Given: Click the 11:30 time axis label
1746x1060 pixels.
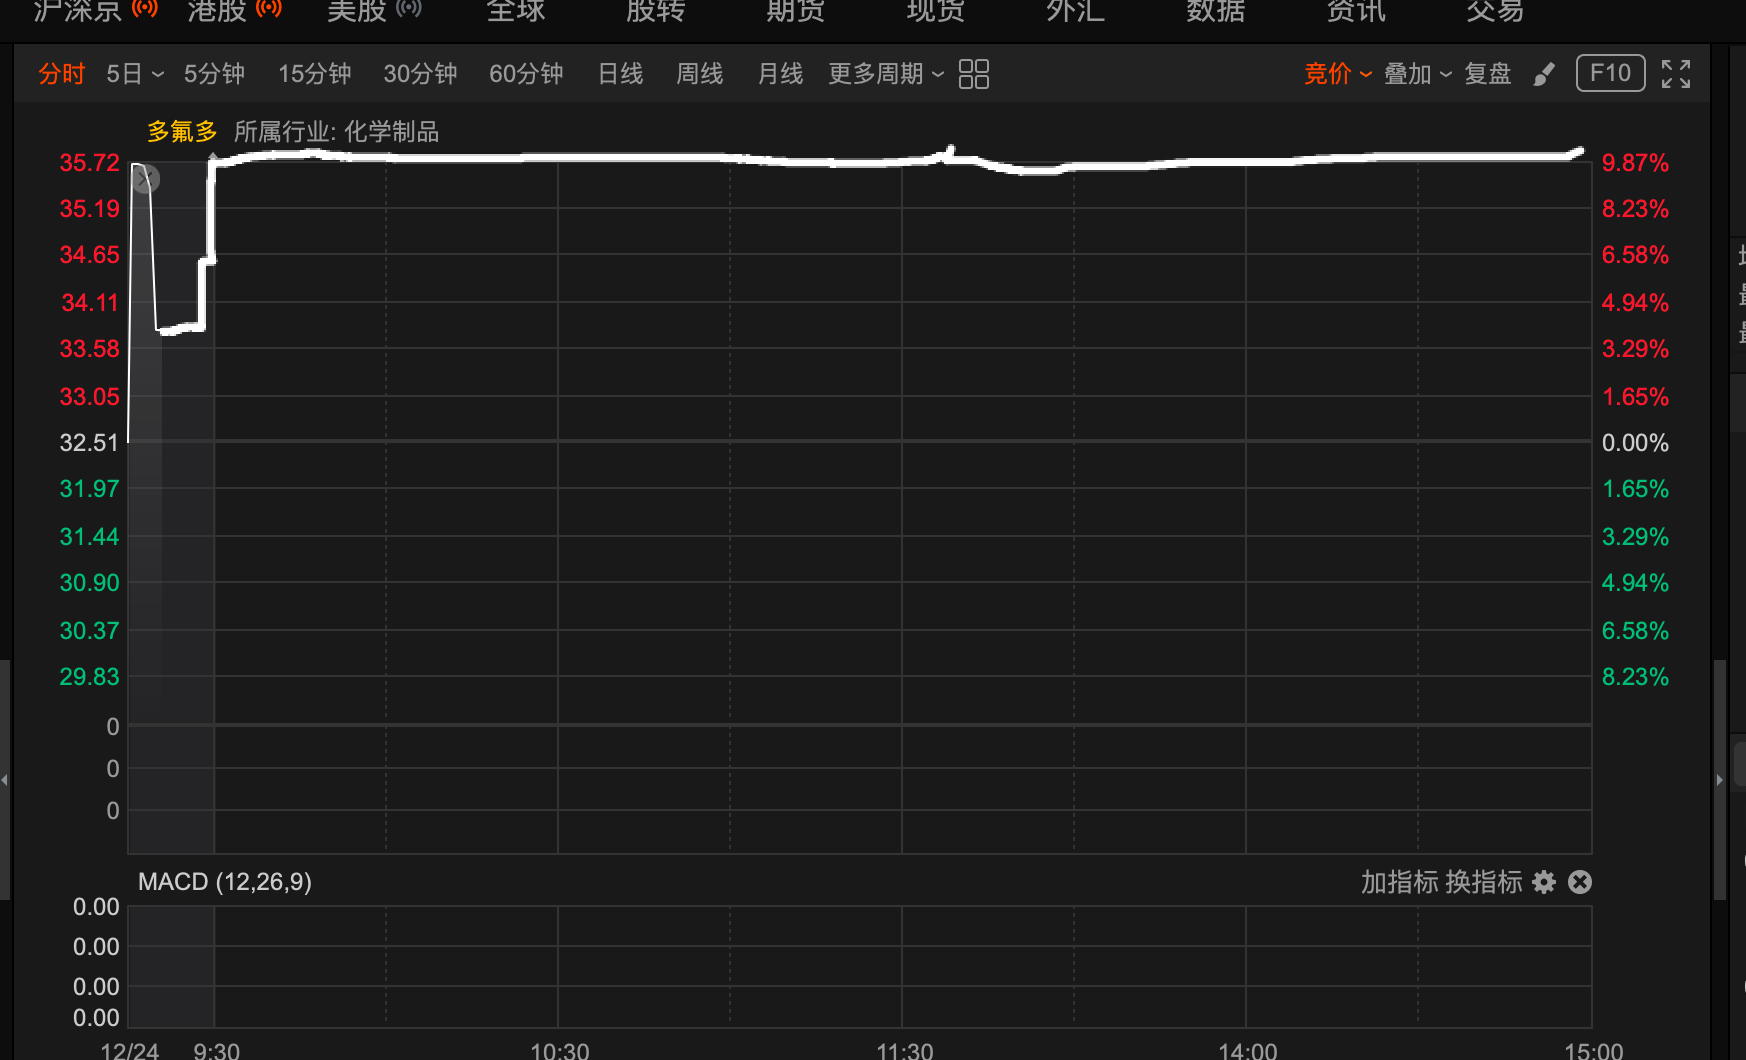Looking at the screenshot, I should (904, 1051).
